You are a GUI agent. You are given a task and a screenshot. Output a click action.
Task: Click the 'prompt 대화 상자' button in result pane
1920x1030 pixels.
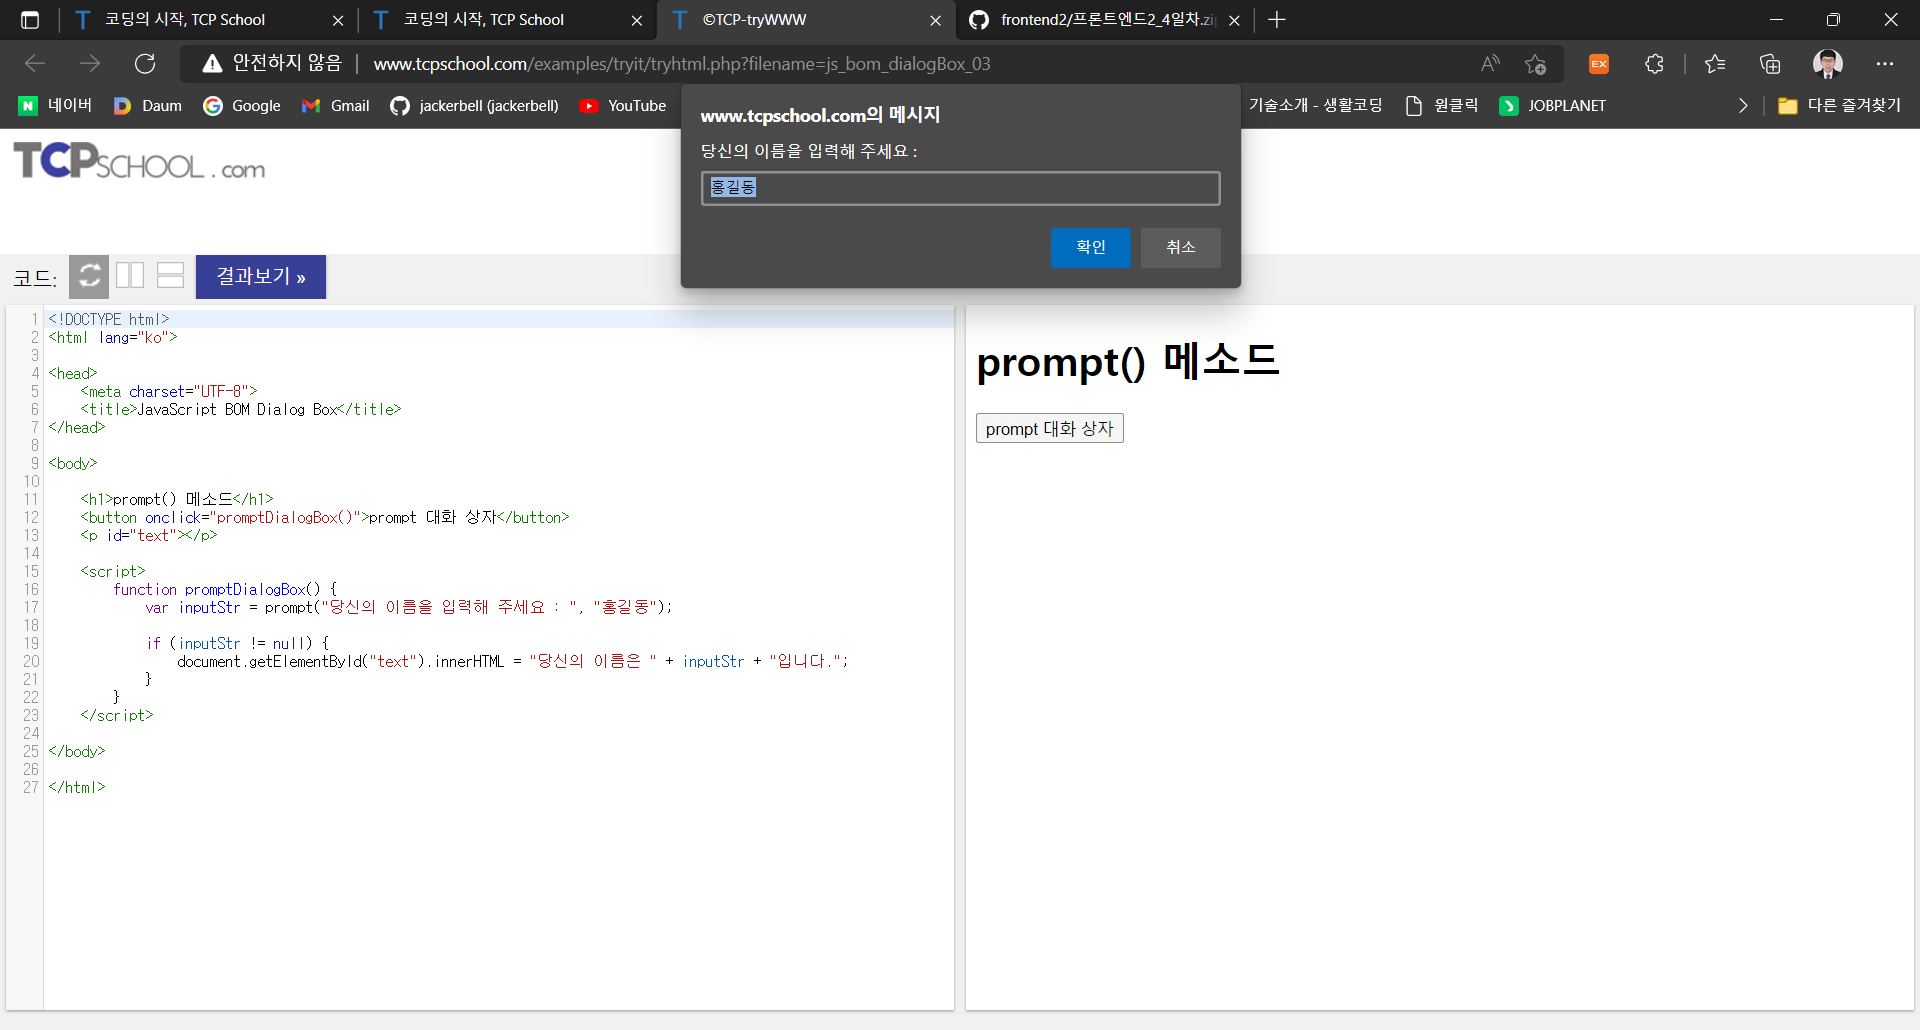[1049, 428]
